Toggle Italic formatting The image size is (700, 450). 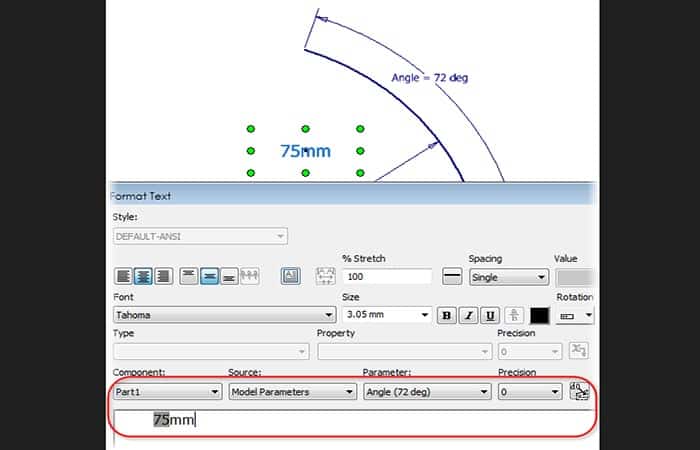(x=467, y=315)
